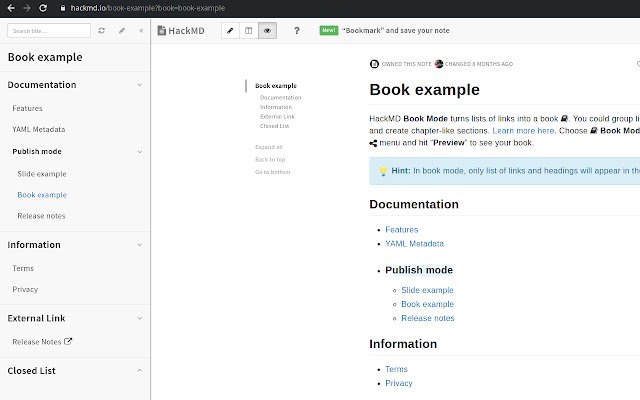The width and height of the screenshot is (640, 400).
Task: Select Book example in the sidebar list
Action: pyautogui.click(x=42, y=195)
